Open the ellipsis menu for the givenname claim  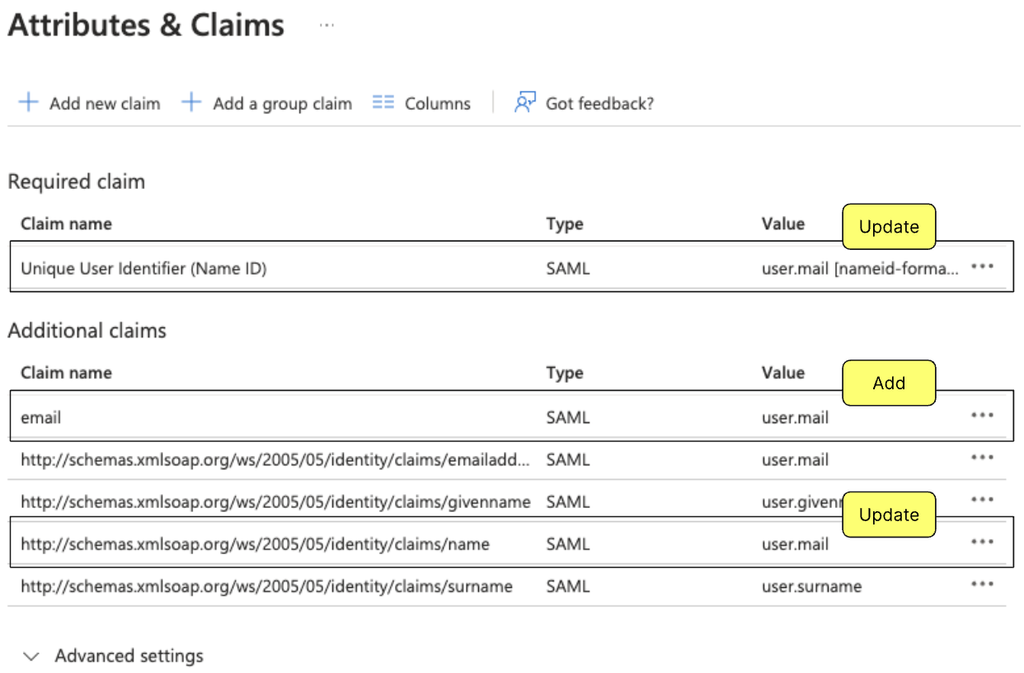pyautogui.click(x=982, y=501)
